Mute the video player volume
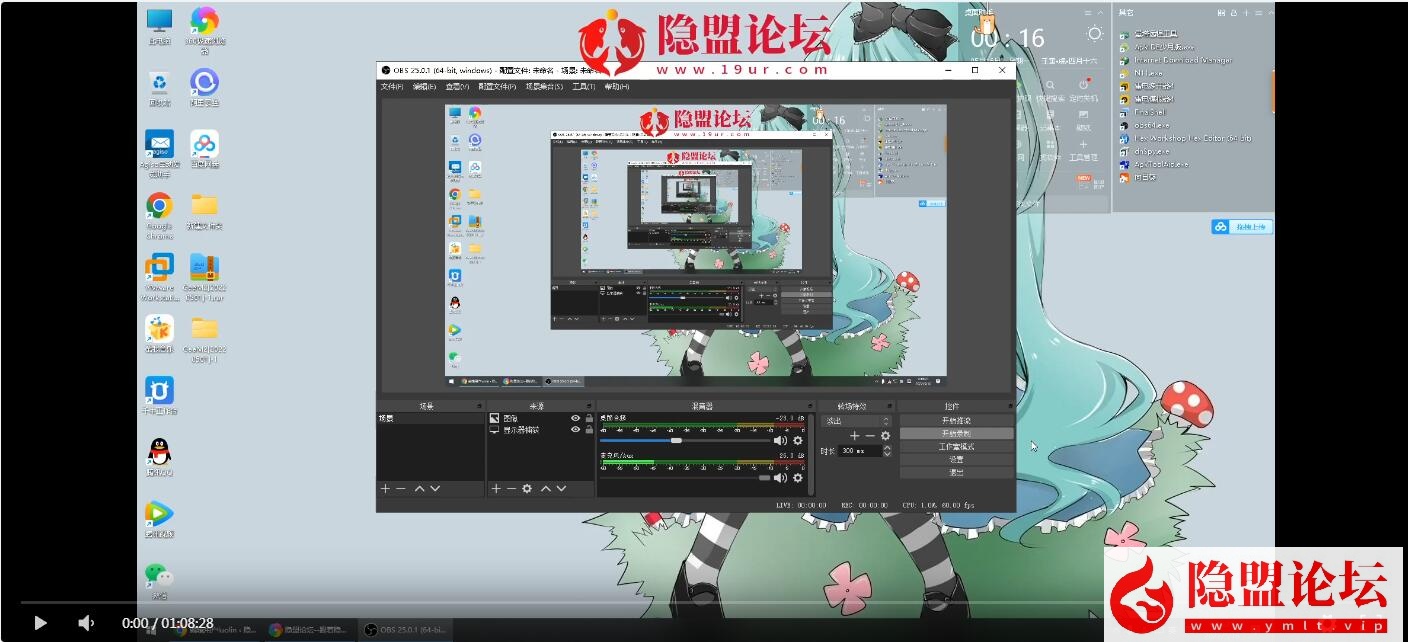Screen dimensions: 1408x642 [x=86, y=622]
